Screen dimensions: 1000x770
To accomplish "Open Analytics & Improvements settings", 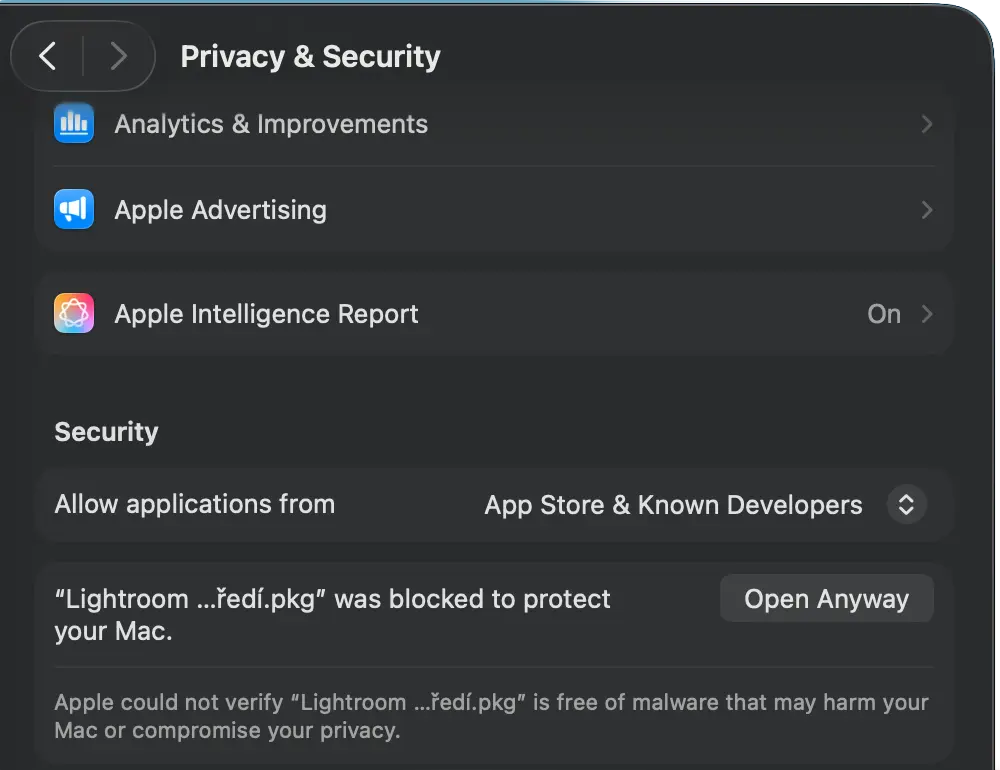I will point(272,124).
